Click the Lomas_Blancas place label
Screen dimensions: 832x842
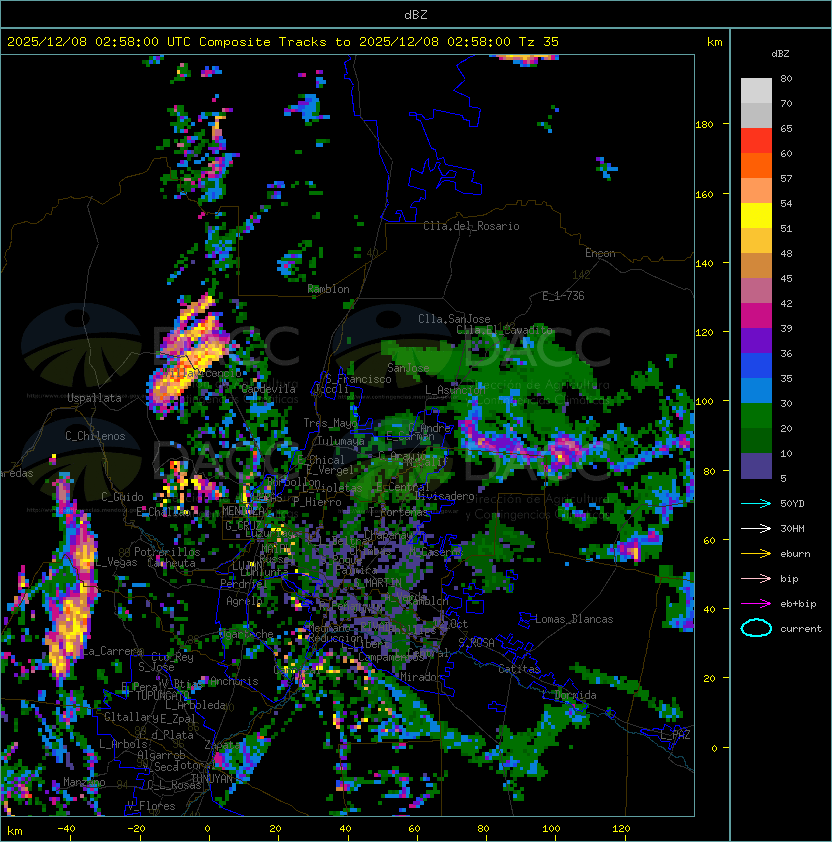coord(574,619)
